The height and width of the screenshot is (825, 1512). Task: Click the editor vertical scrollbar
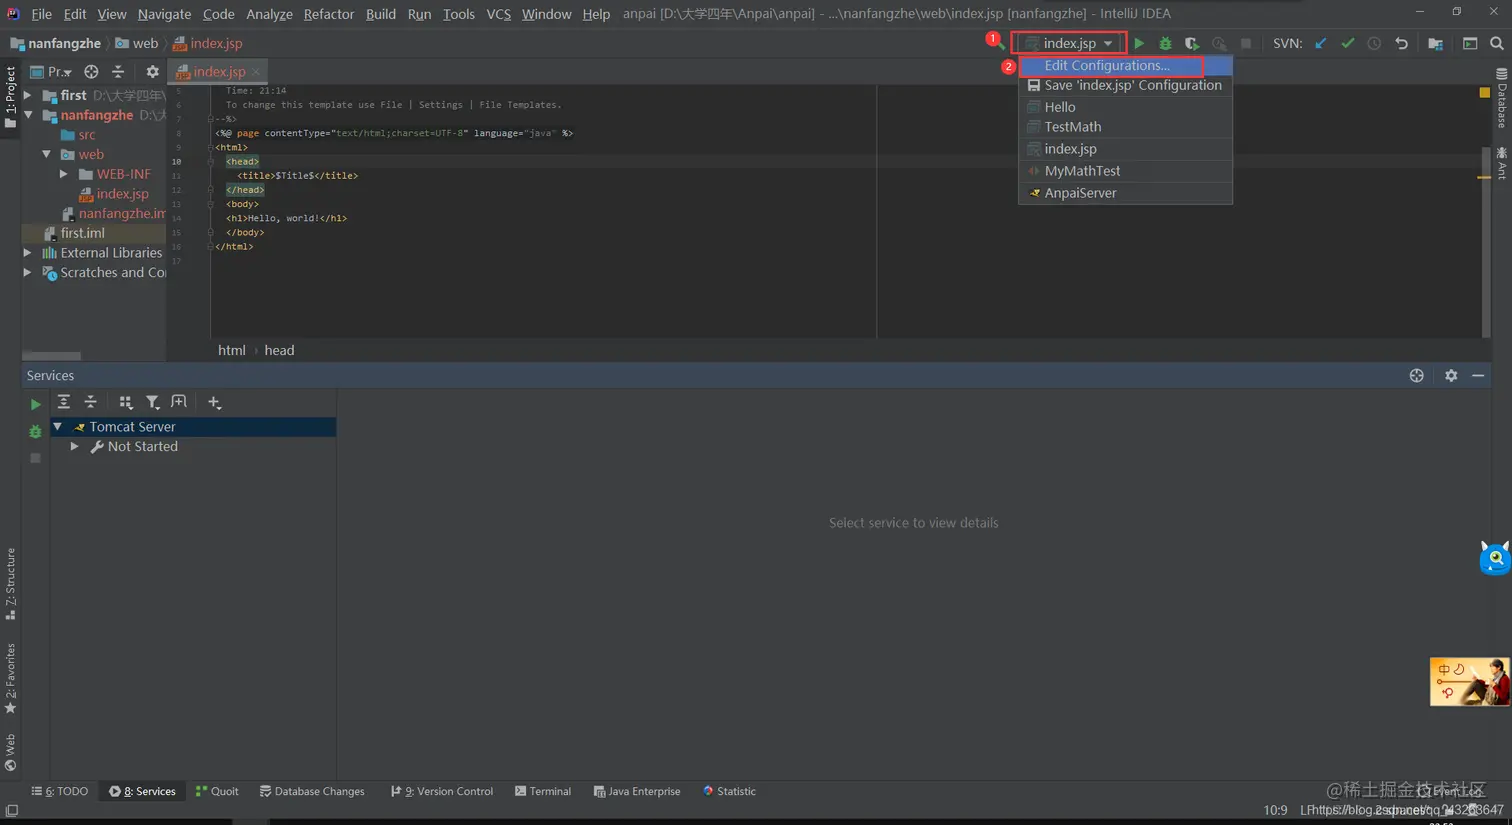click(1486, 240)
